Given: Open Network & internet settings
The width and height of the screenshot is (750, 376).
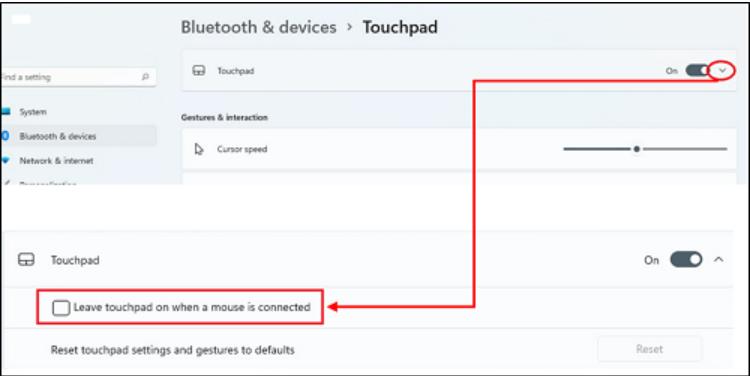Looking at the screenshot, I should 56,161.
